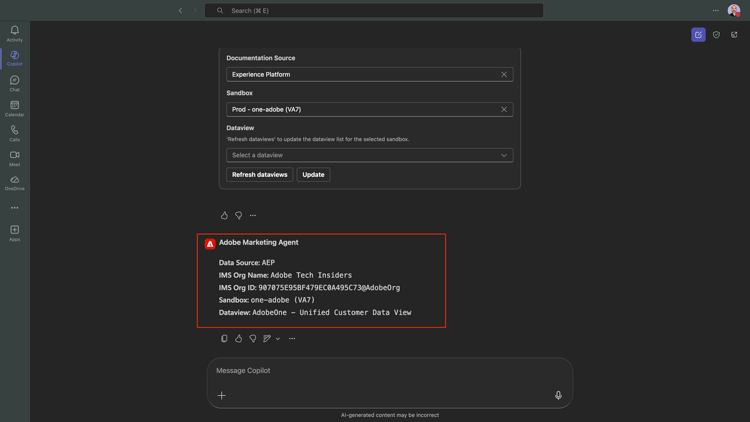This screenshot has height=422, width=750.
Task: Click IMS Org Name Adobe Tech Insiders
Action: [285, 275]
